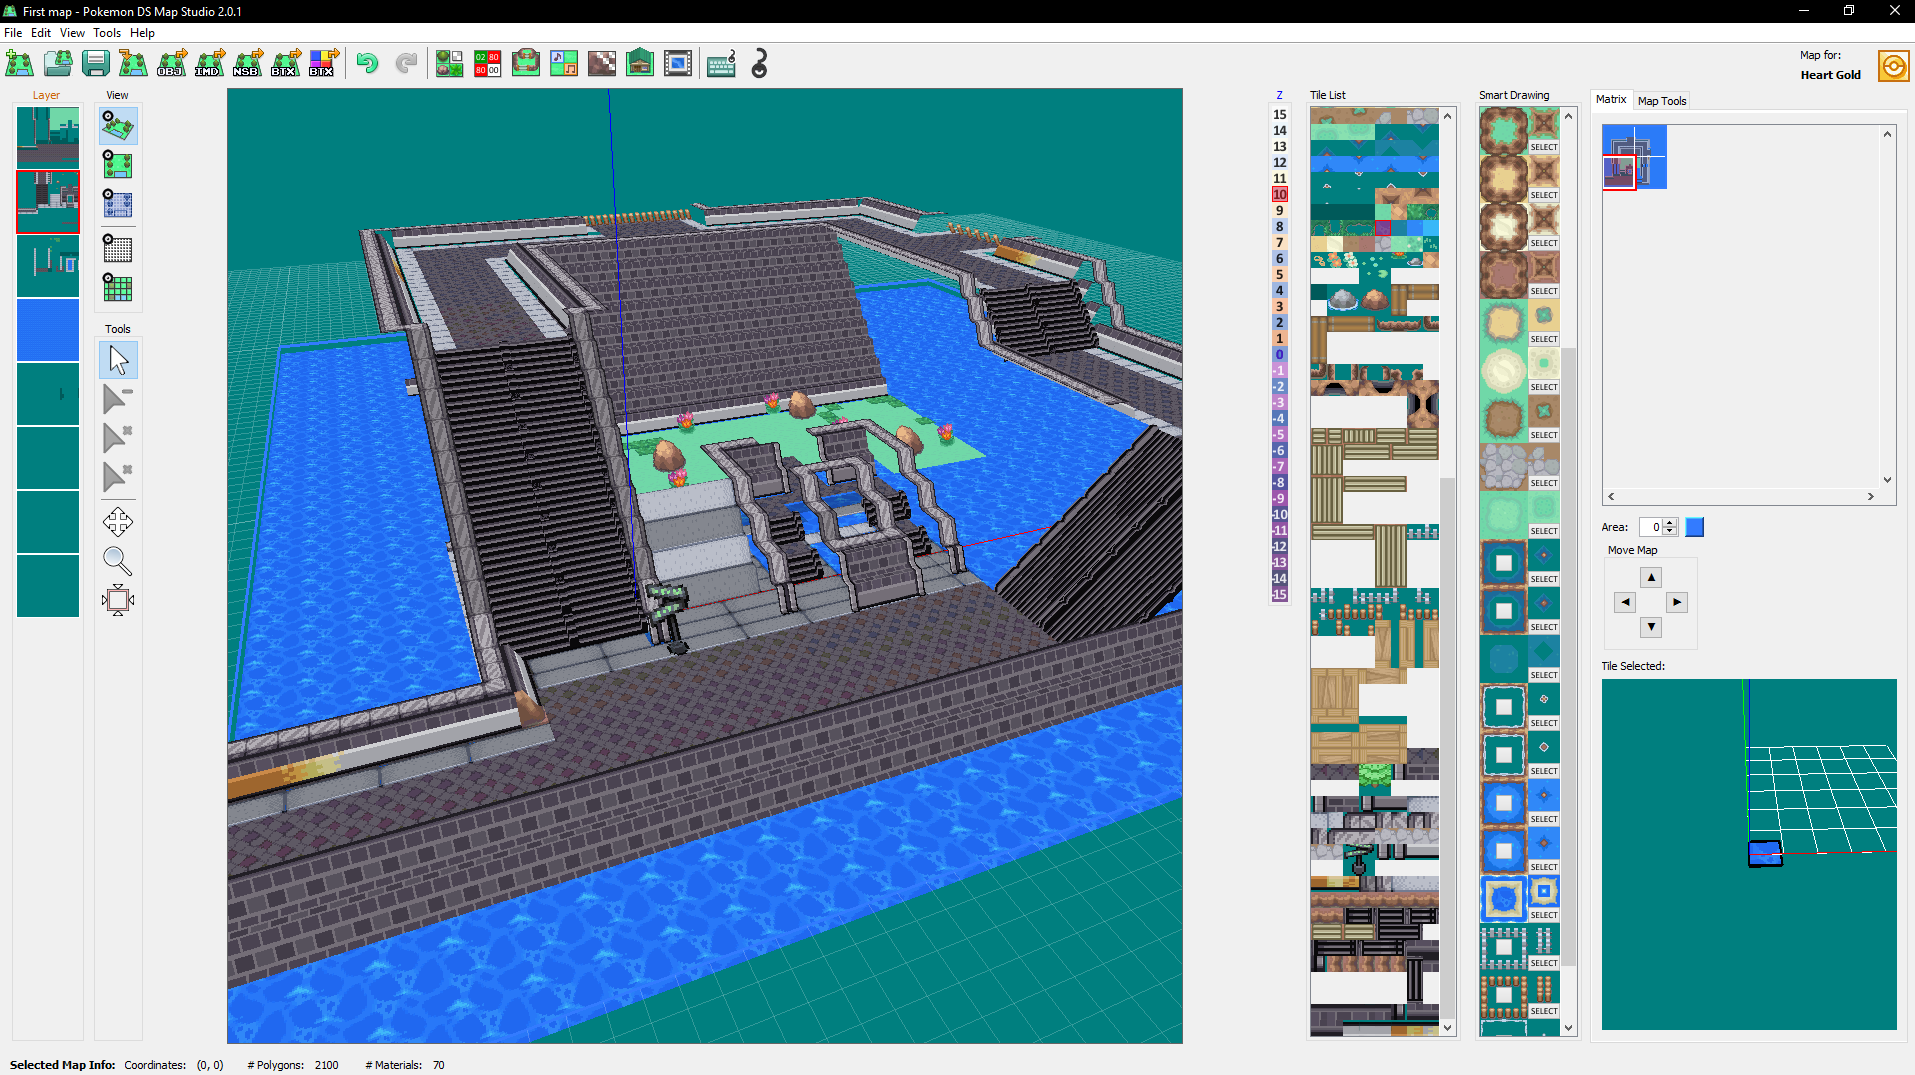Select the four-way move camera tool
1915x1075 pixels.
tap(118, 522)
